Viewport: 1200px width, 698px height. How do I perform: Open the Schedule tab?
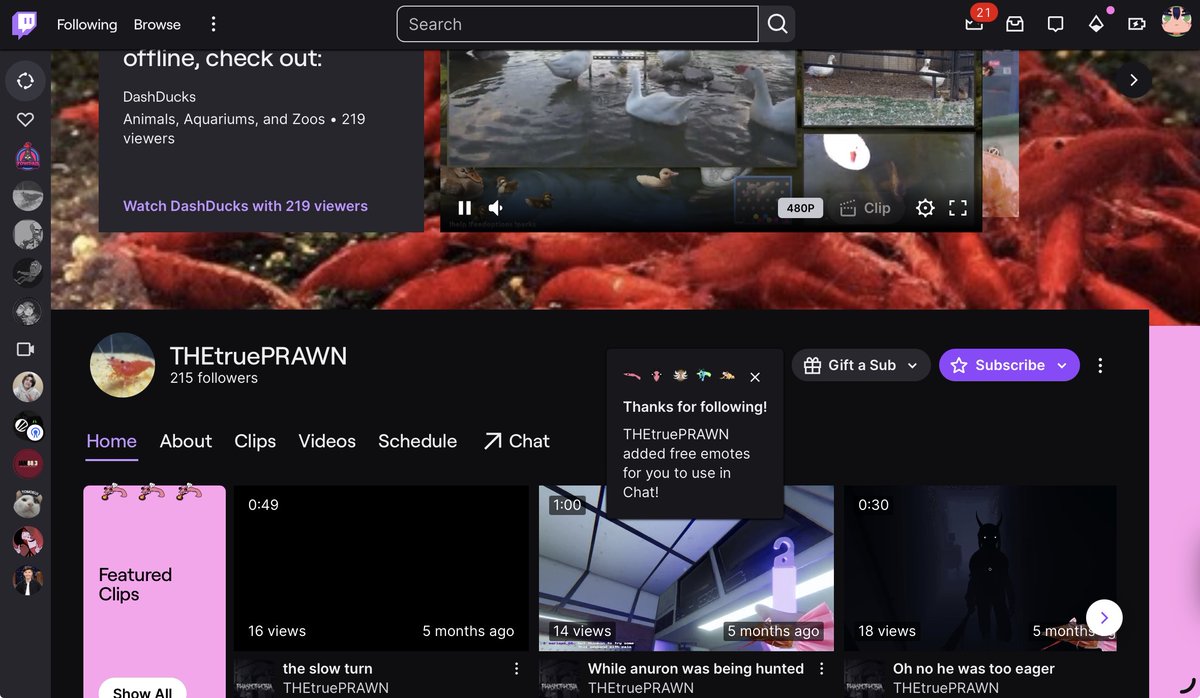click(x=417, y=441)
